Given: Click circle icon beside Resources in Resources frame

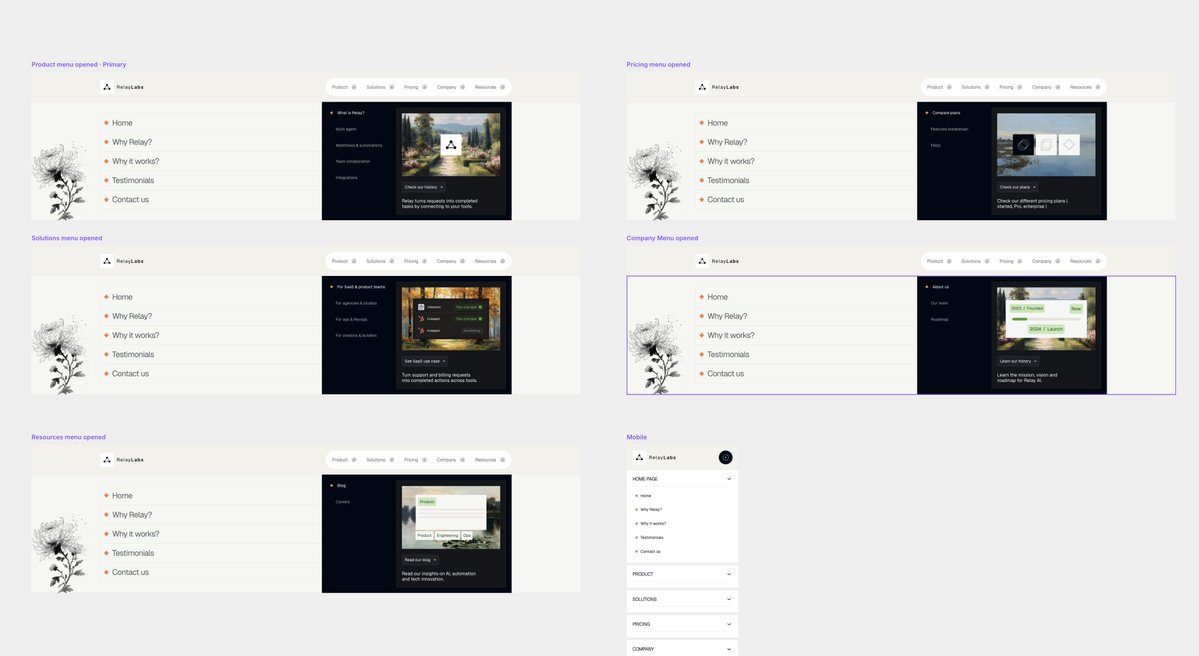Looking at the screenshot, I should tap(502, 460).
